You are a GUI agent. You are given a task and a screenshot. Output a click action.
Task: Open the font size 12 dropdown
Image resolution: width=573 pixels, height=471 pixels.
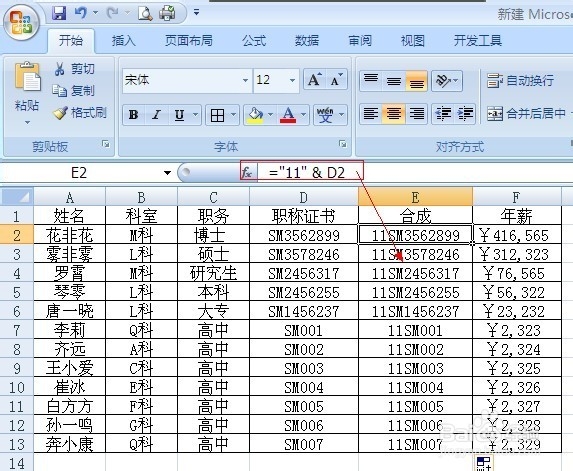[292, 80]
